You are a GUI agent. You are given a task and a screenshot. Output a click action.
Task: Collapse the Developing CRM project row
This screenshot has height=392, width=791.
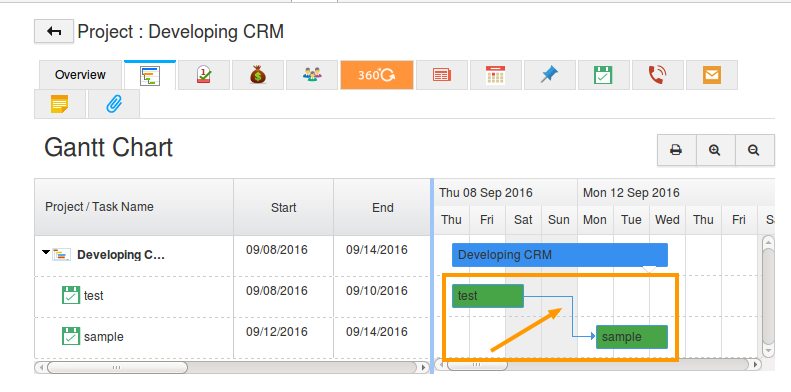[45, 252]
